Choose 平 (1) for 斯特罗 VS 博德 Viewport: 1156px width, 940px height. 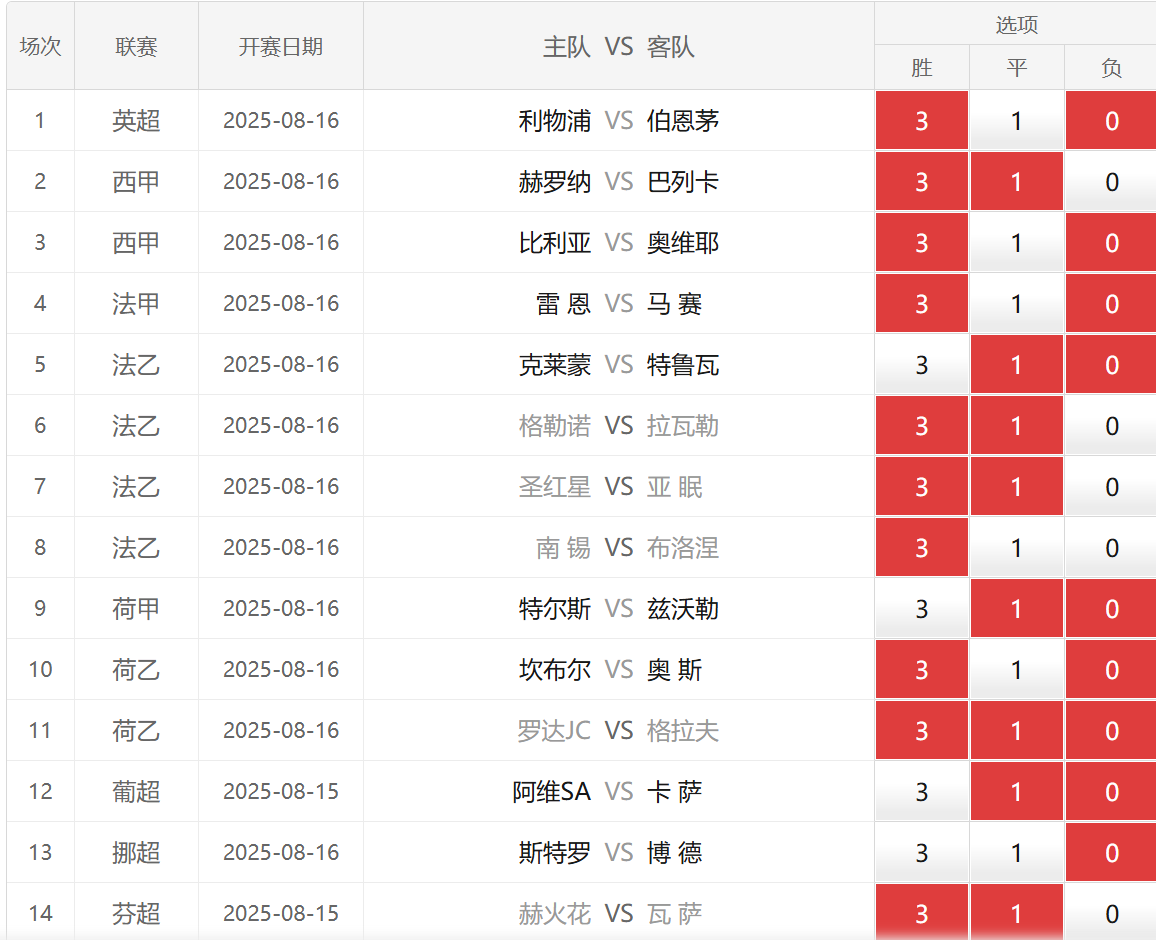[x=1017, y=852]
